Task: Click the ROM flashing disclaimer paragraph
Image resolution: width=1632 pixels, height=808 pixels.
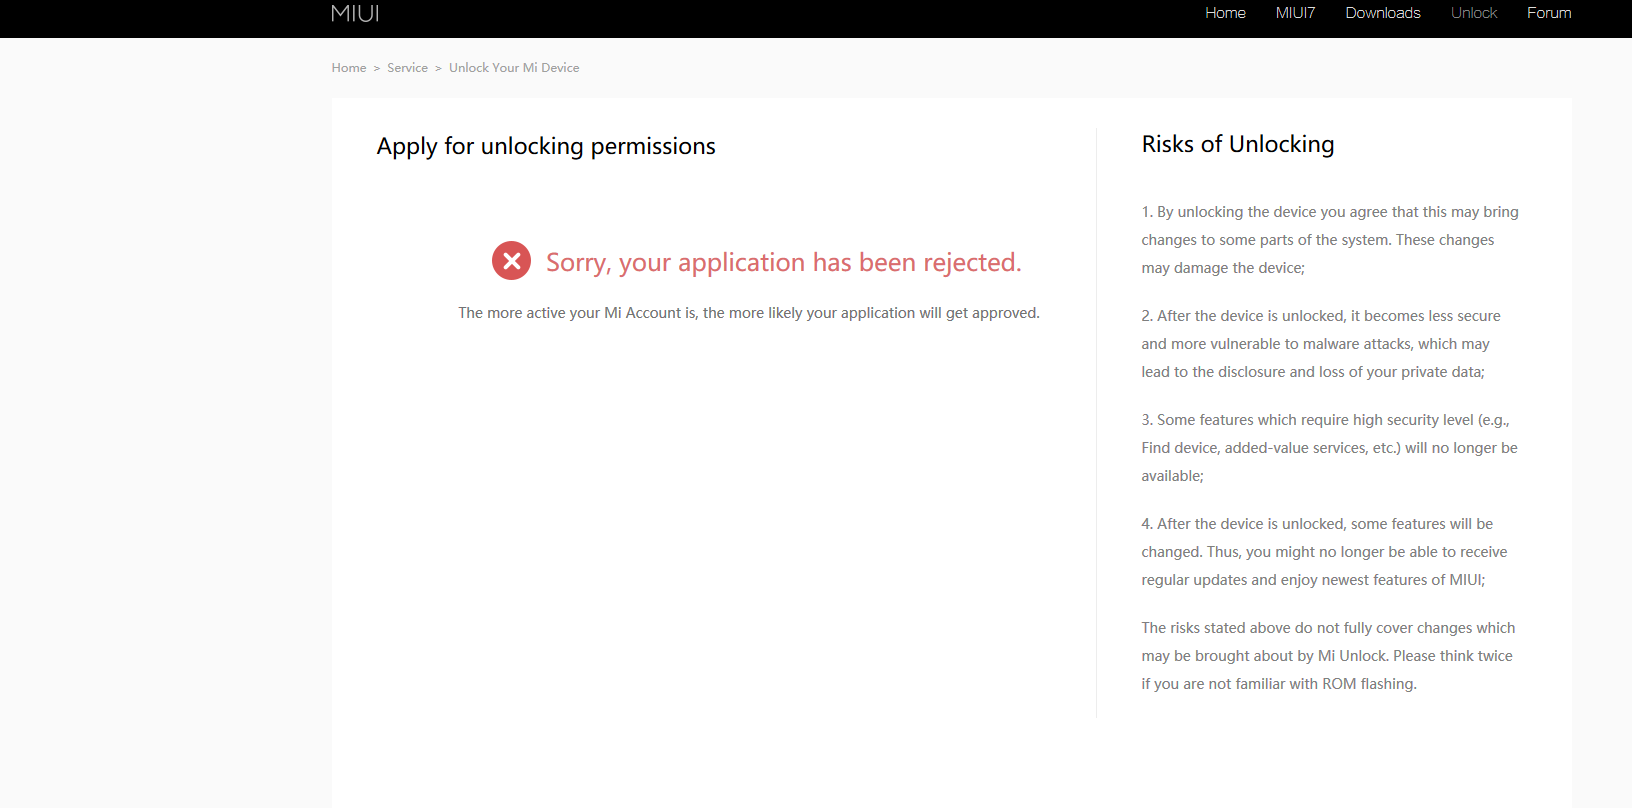Action: pyautogui.click(x=1327, y=656)
